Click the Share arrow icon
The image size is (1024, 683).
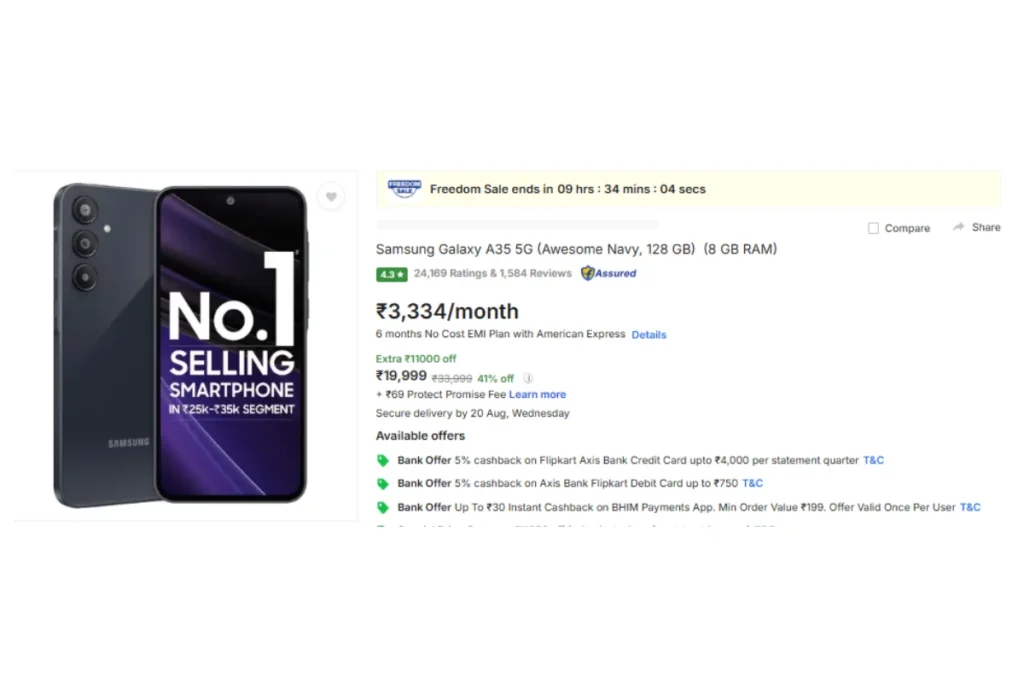(x=958, y=227)
